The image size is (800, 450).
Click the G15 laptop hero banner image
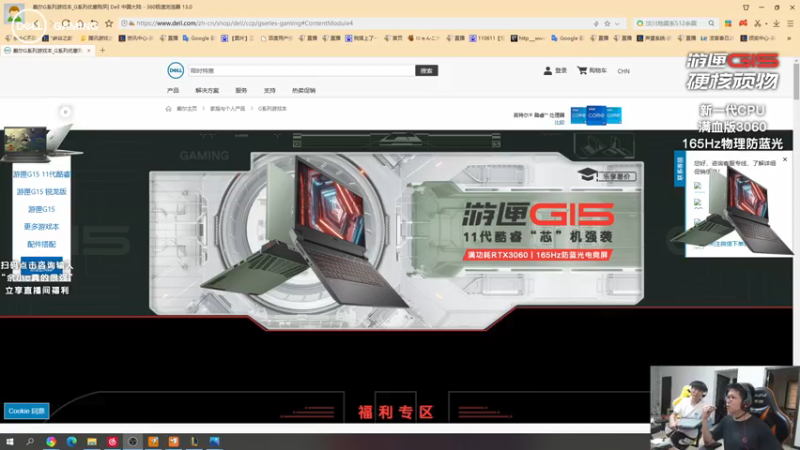tap(396, 240)
